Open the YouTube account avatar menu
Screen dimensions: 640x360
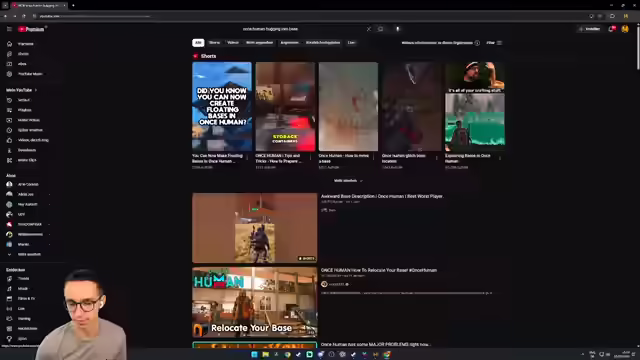625,29
